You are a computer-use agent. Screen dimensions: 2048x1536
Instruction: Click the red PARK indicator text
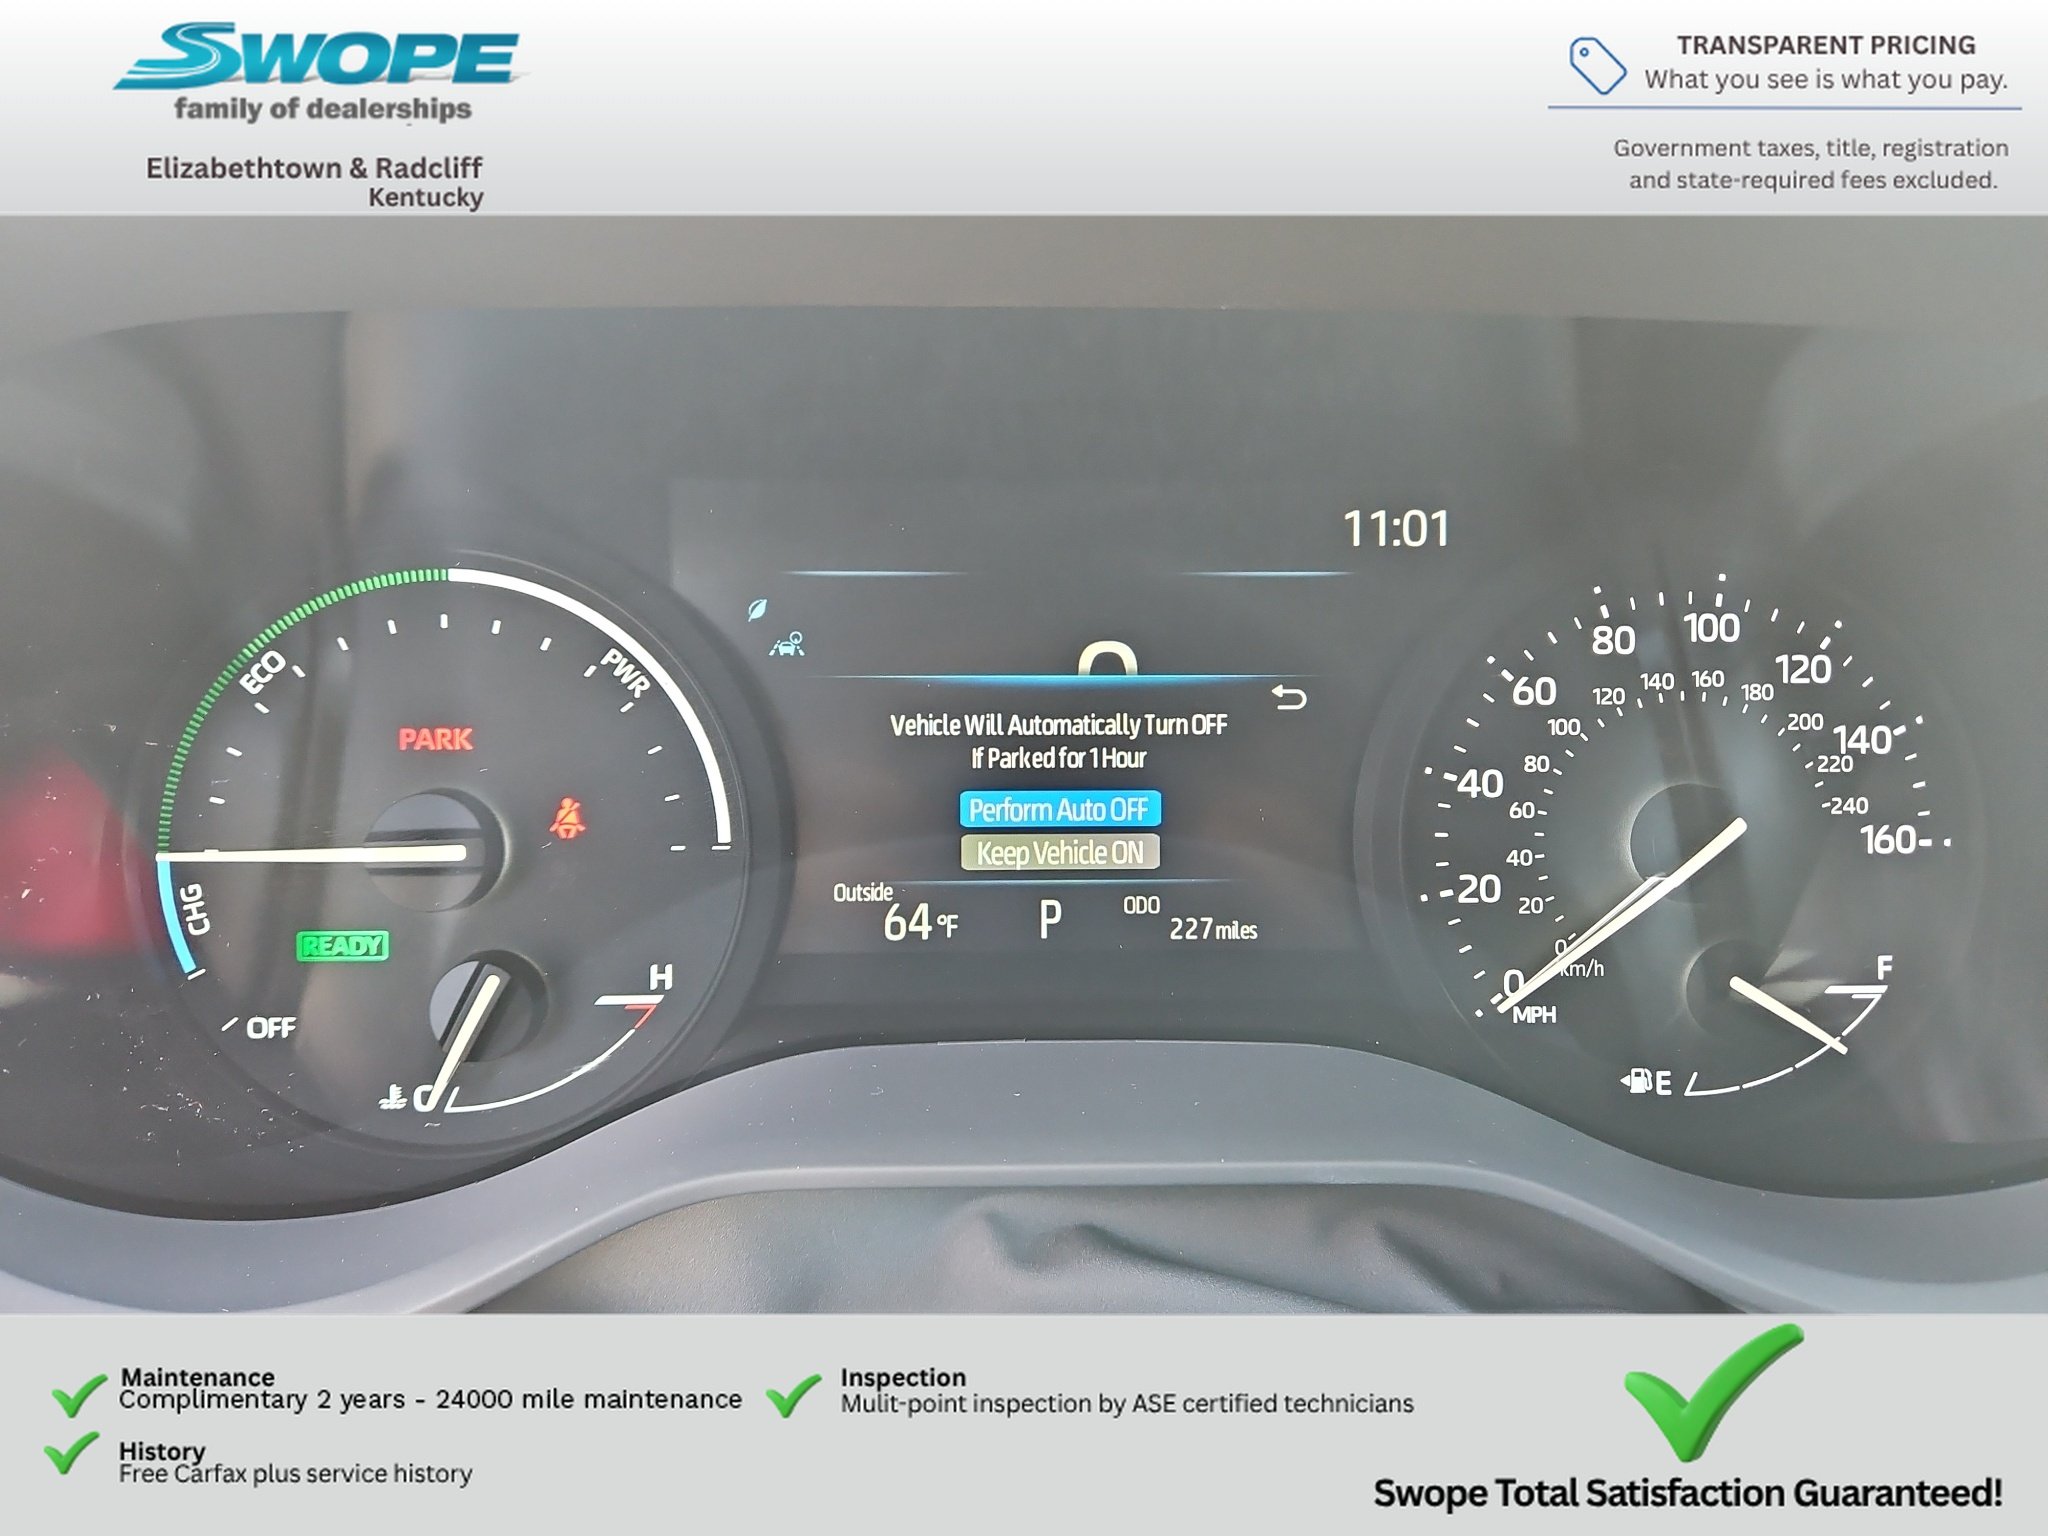click(435, 739)
